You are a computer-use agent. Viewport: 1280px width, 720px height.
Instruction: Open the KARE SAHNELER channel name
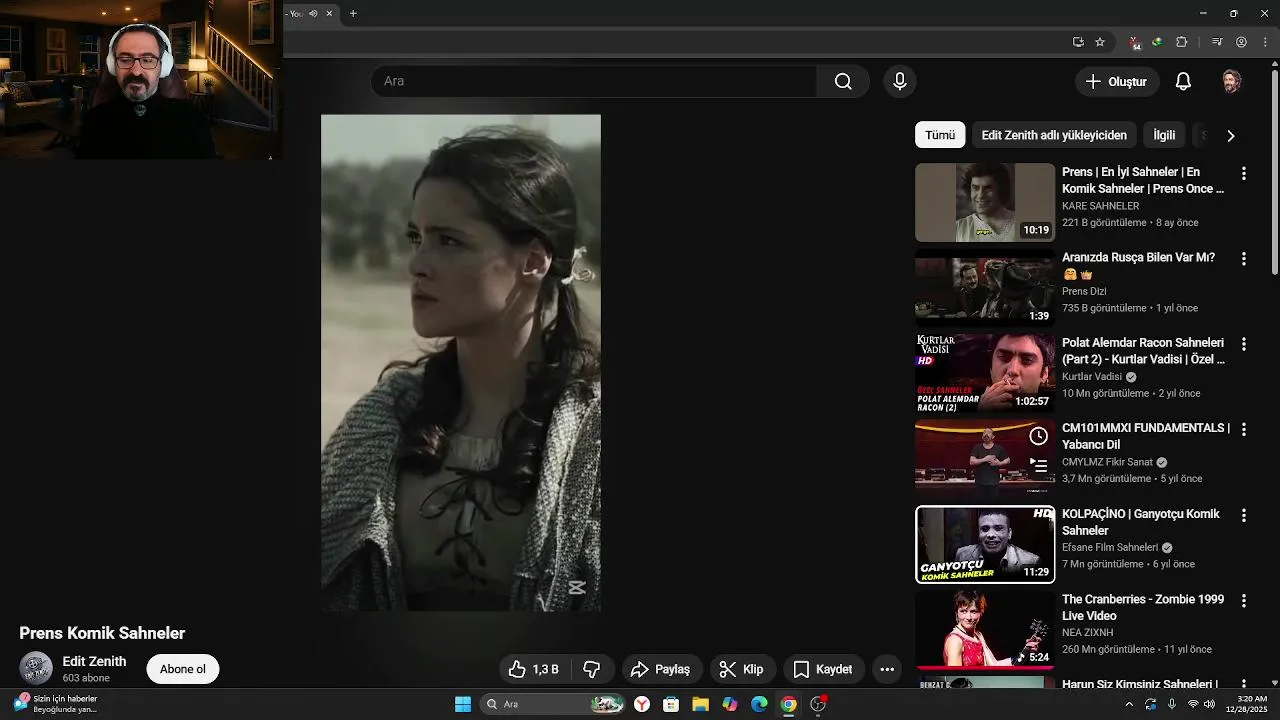(x=1100, y=206)
